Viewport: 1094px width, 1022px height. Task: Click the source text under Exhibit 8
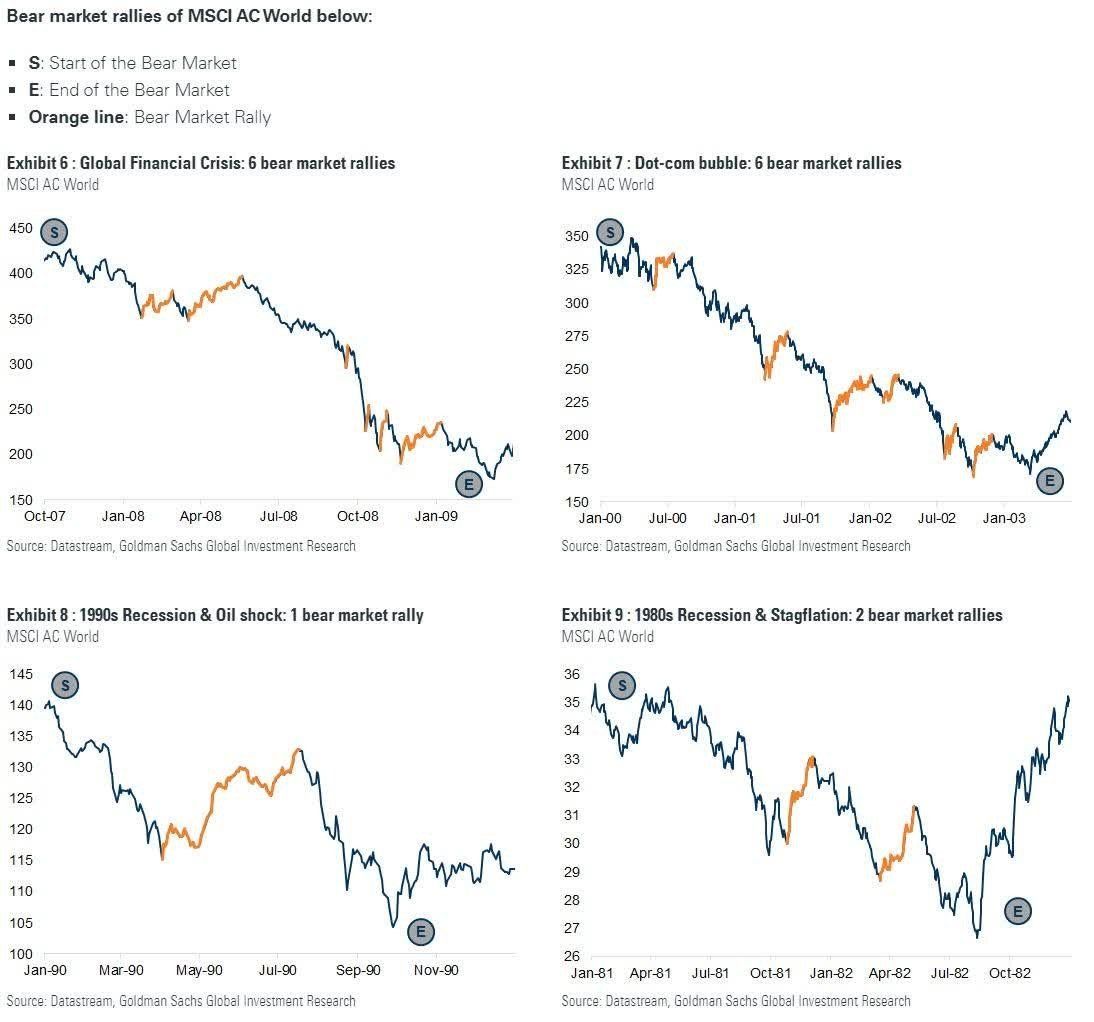pyautogui.click(x=181, y=1001)
